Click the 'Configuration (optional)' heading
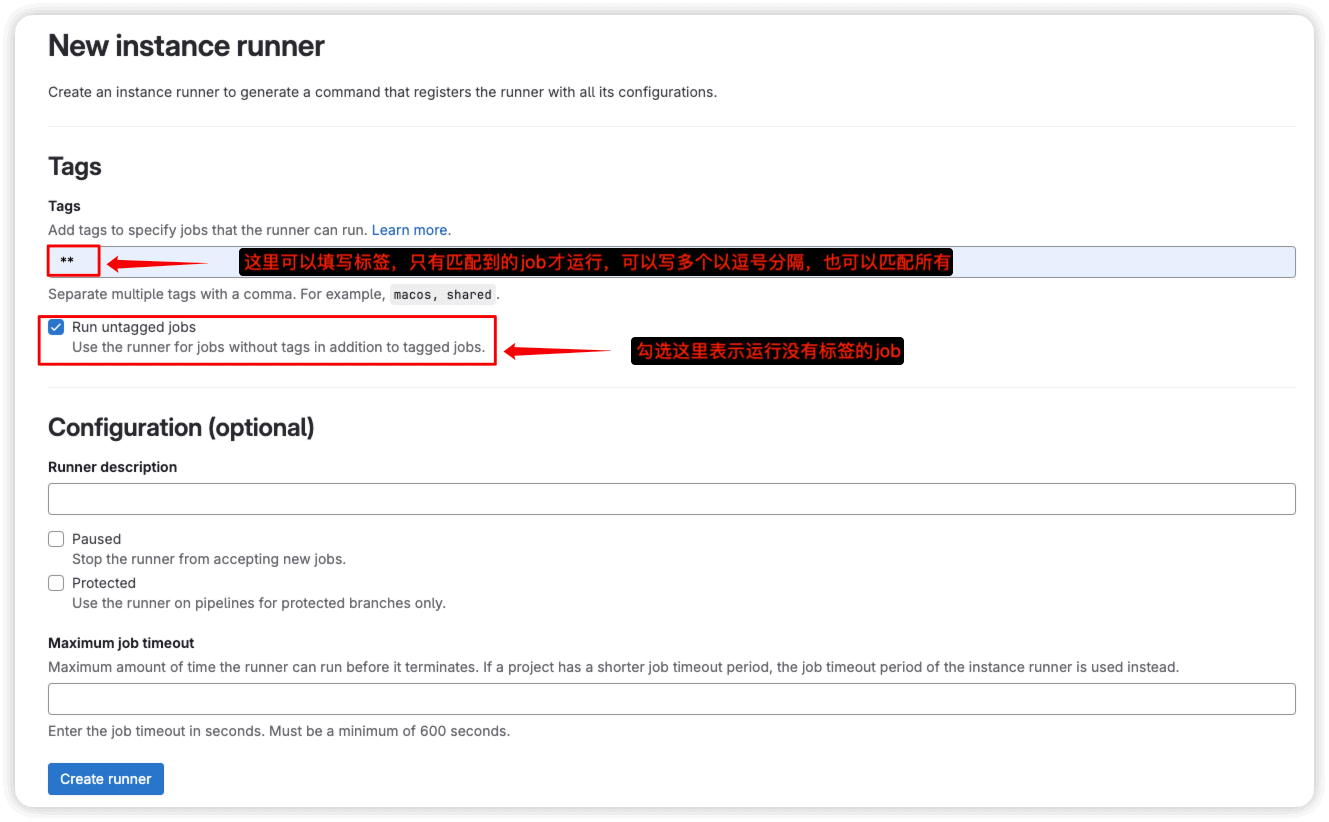The width and height of the screenshot is (1329, 822). tap(181, 428)
